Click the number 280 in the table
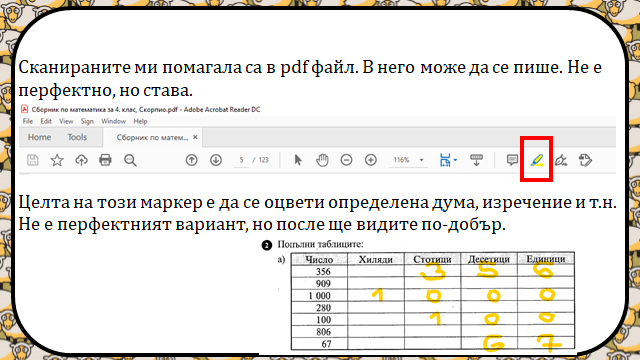 coord(323,308)
